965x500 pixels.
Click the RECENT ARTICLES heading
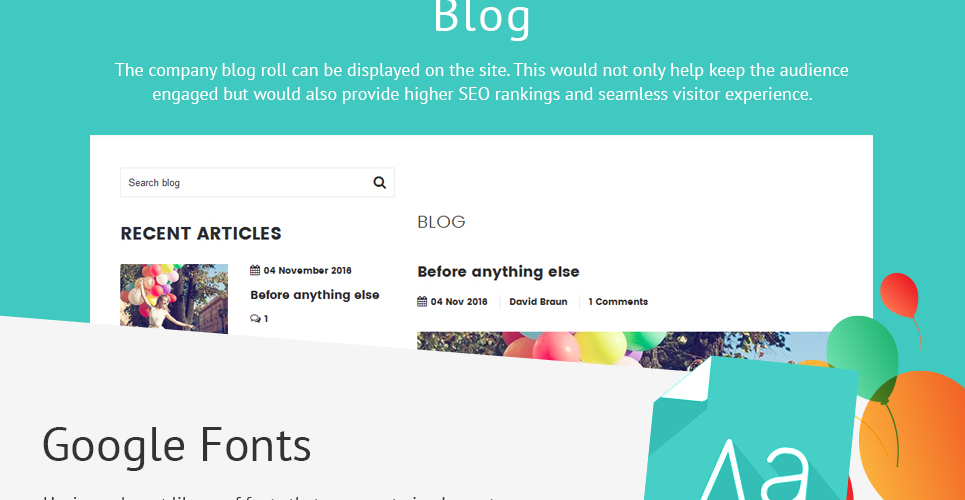point(201,233)
